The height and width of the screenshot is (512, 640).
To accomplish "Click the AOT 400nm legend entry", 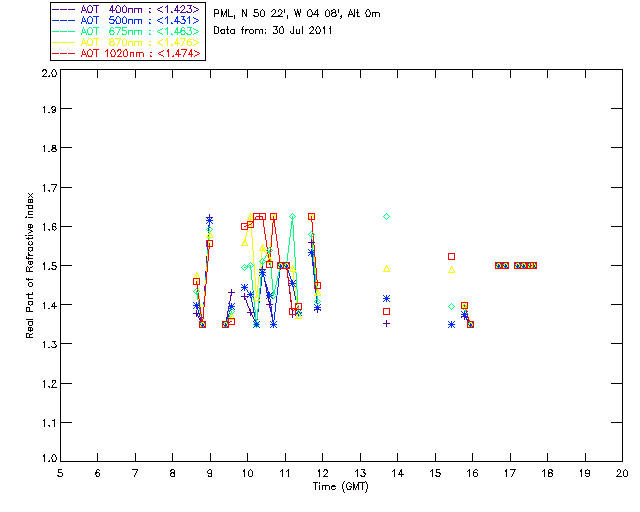I will (127, 9).
